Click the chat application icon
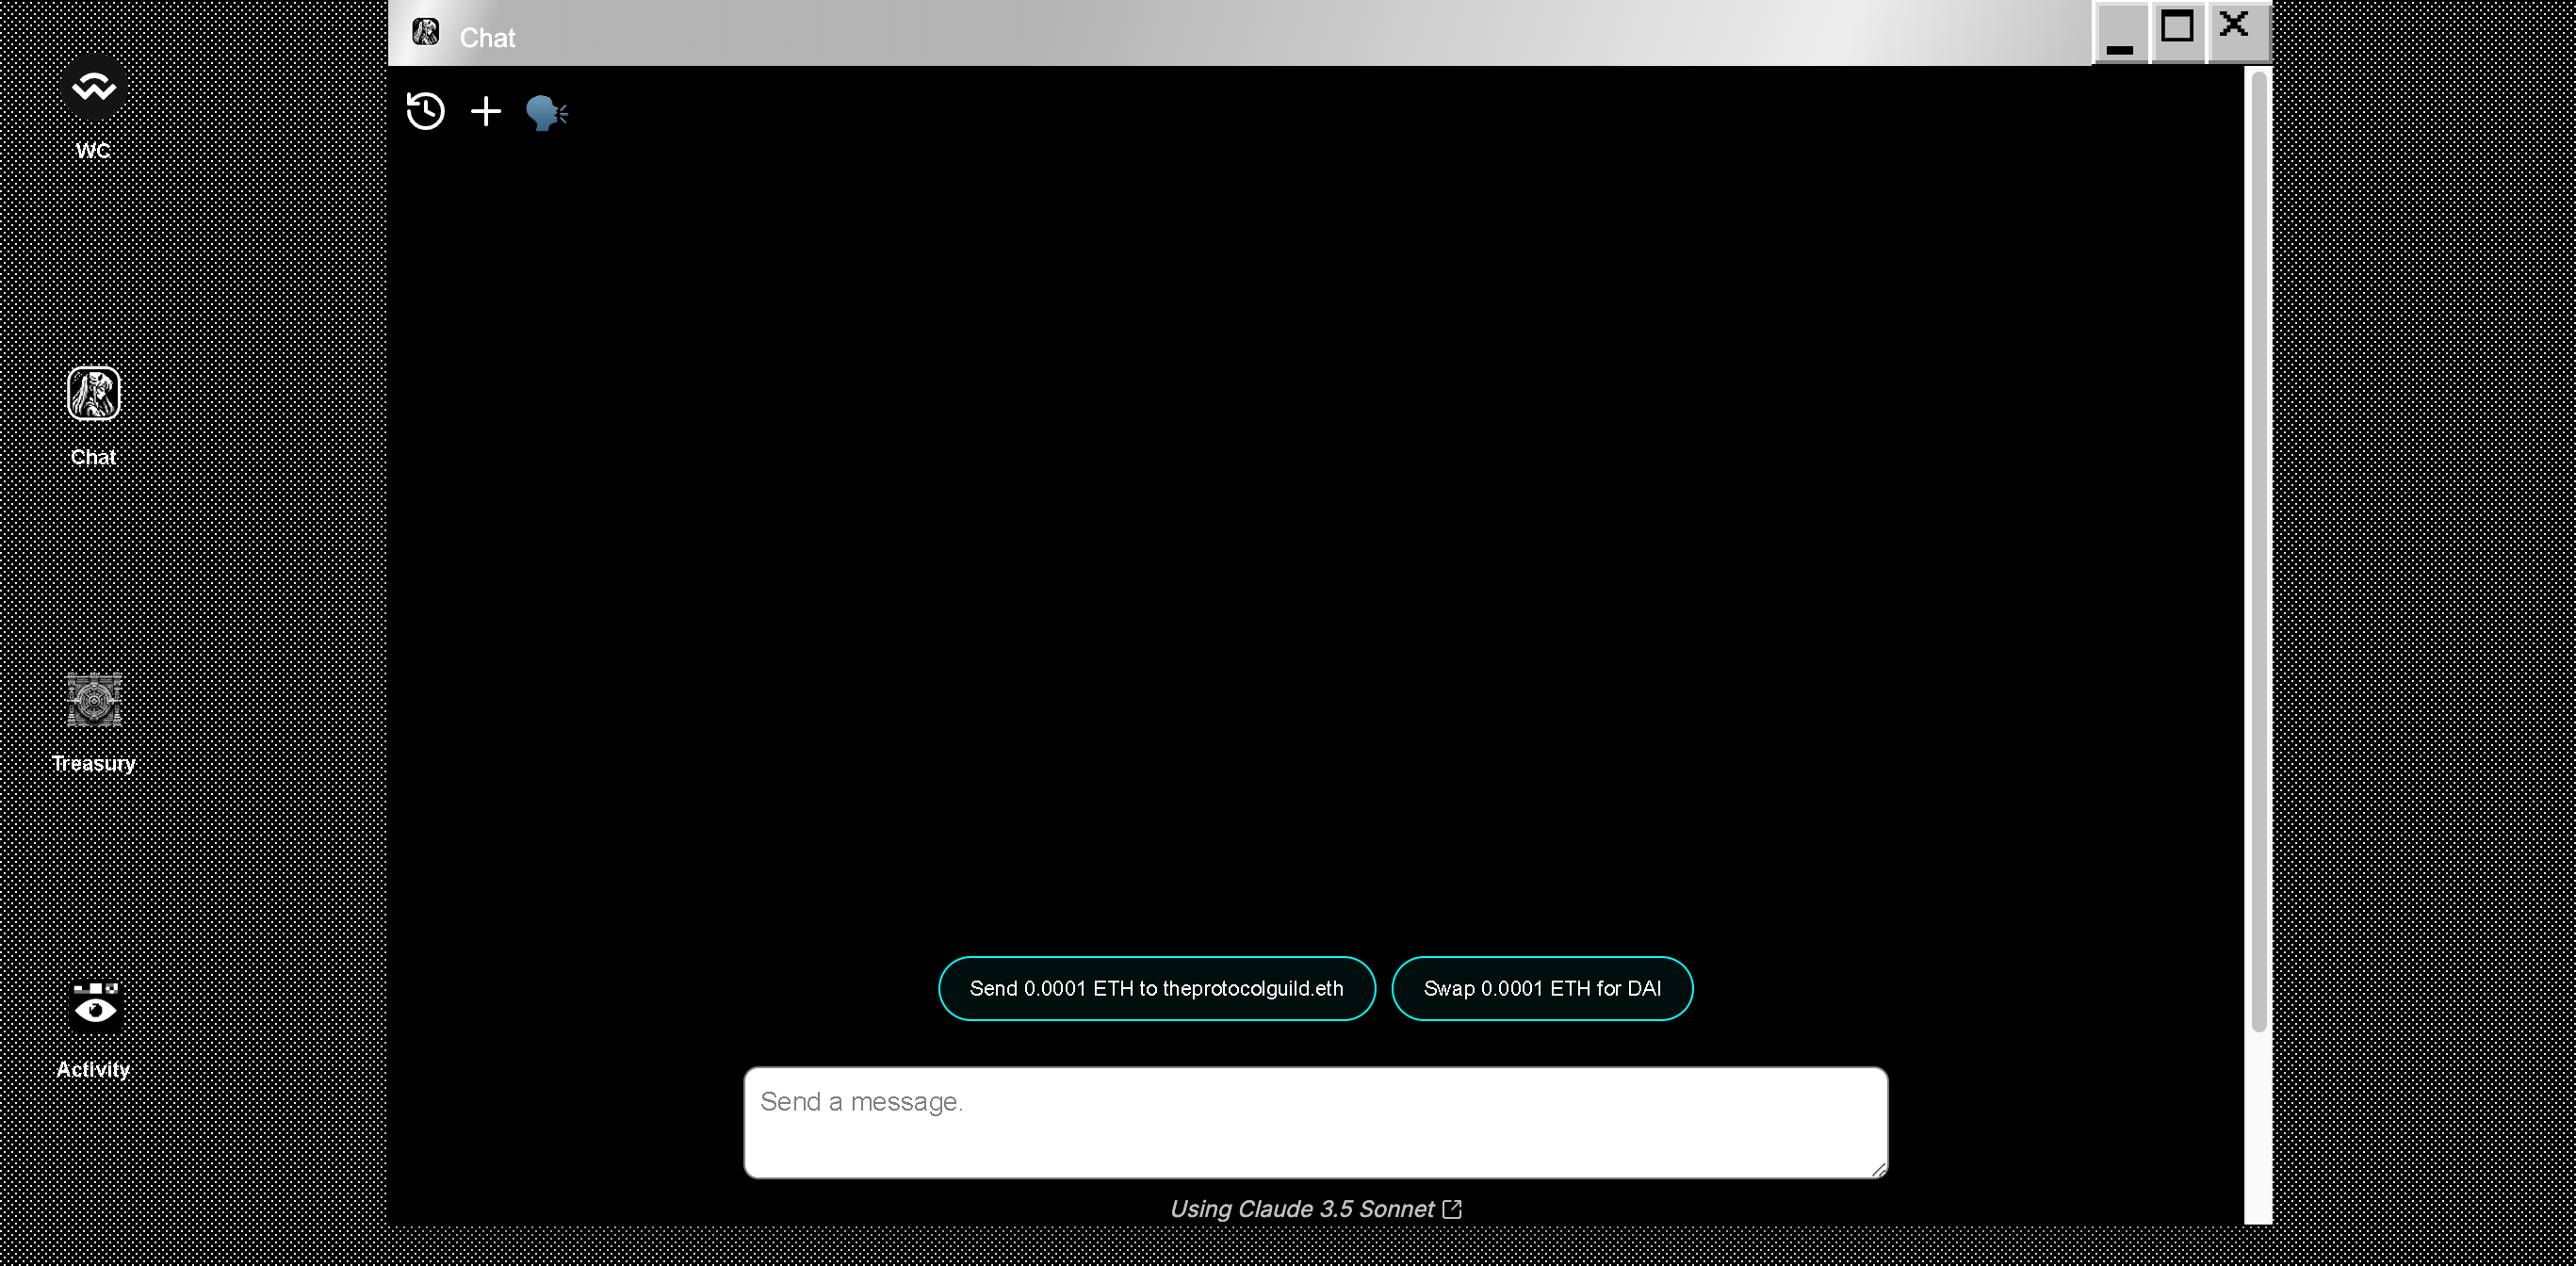 (x=93, y=393)
